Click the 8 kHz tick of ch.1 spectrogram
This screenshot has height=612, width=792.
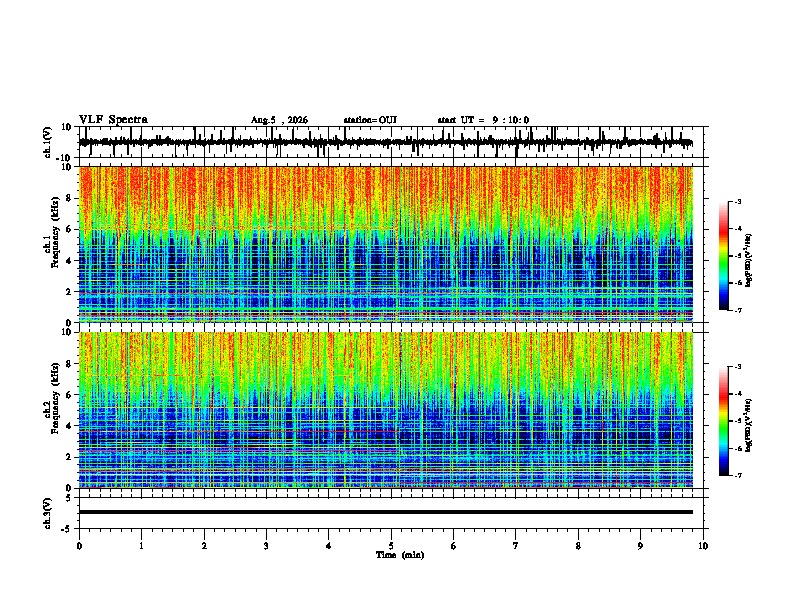[x=70, y=198]
